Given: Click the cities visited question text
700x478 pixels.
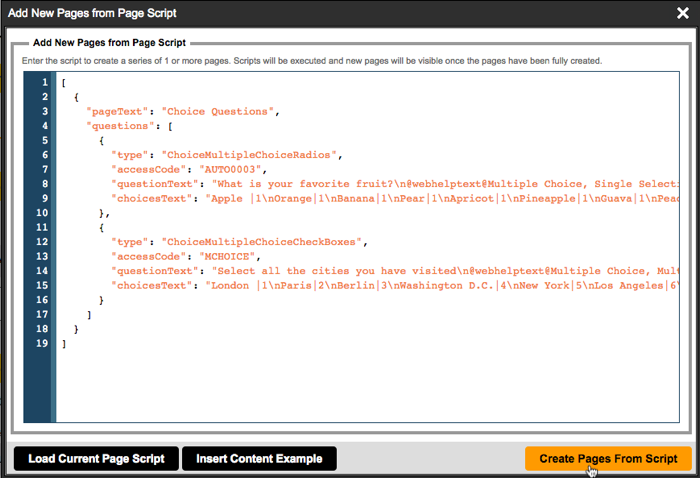Looking at the screenshot, I should coord(440,271).
